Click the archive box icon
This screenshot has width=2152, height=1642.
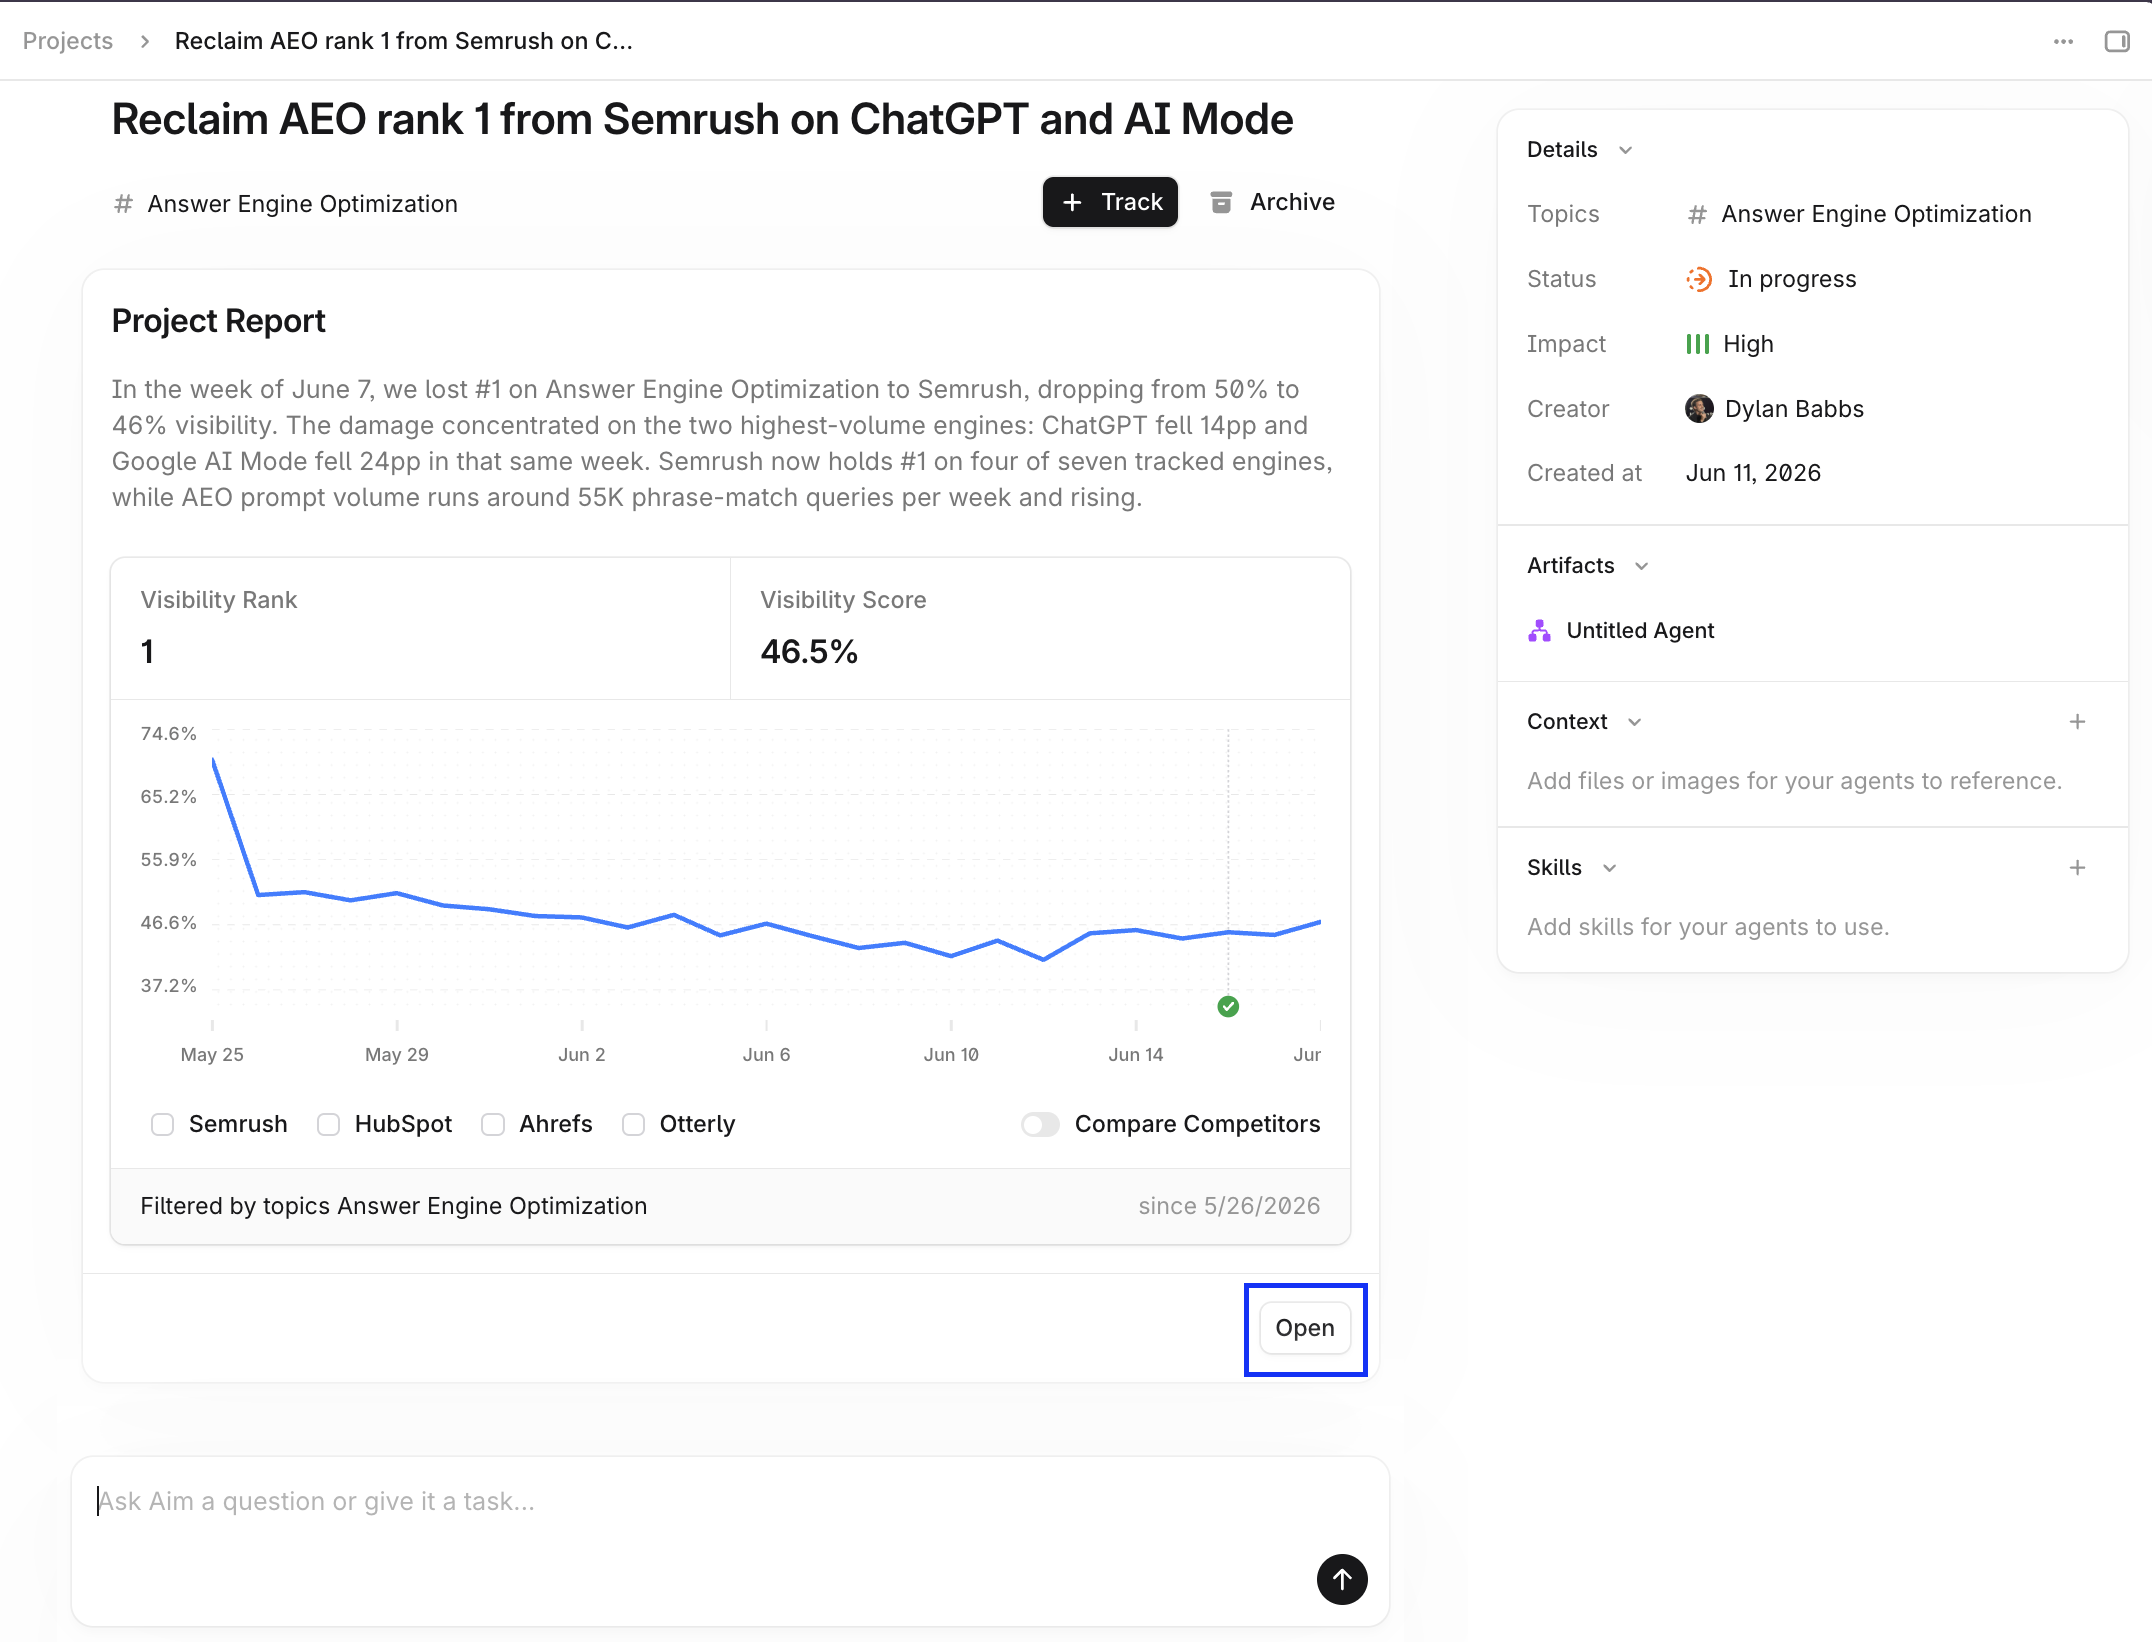[x=1220, y=202]
